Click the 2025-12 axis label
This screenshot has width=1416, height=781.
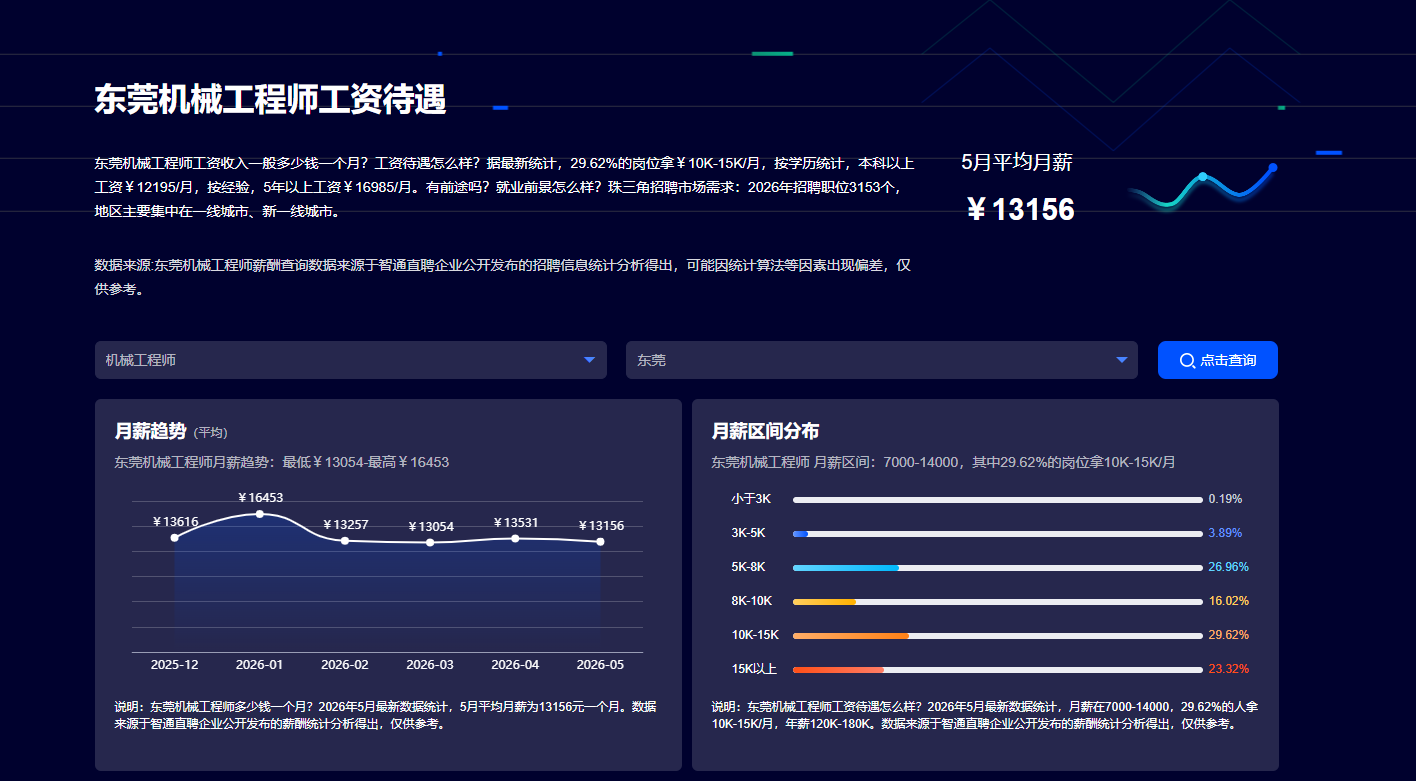(x=175, y=665)
